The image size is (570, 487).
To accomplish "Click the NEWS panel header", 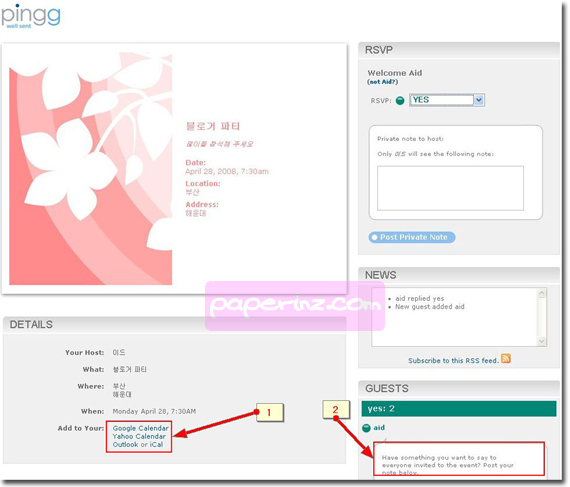I will point(459,275).
